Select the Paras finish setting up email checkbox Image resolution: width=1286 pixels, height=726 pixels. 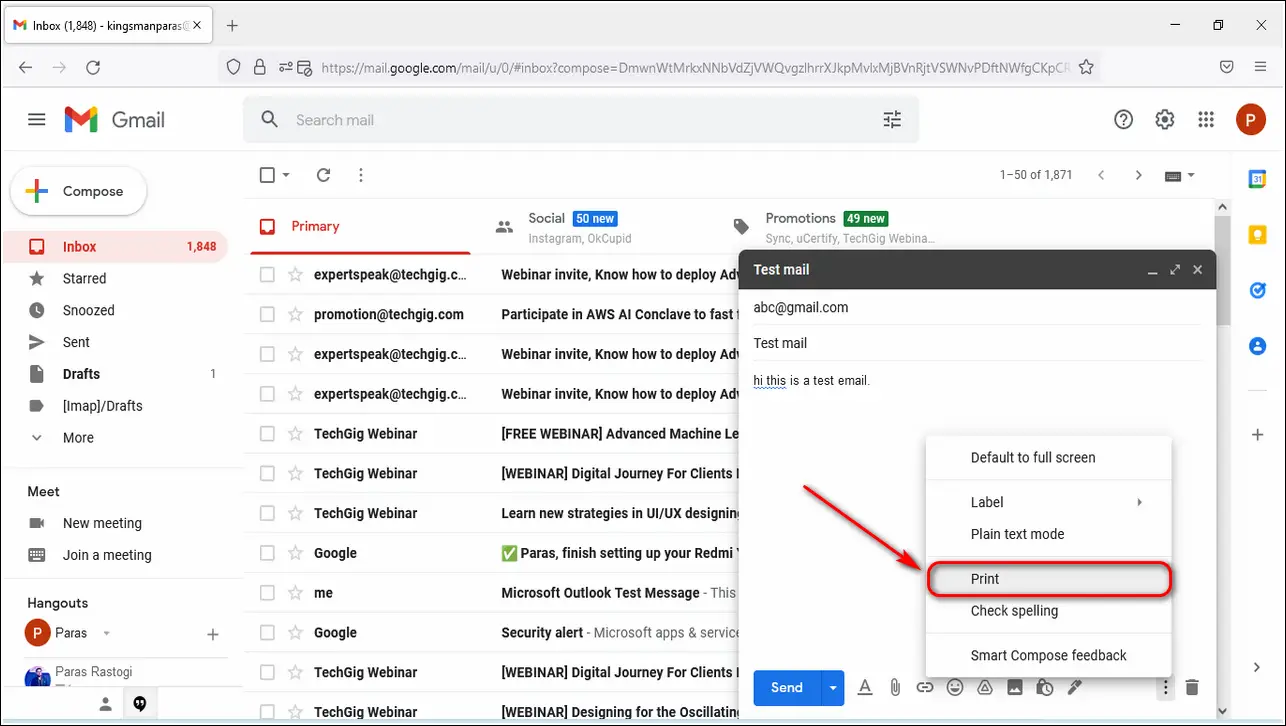267,553
